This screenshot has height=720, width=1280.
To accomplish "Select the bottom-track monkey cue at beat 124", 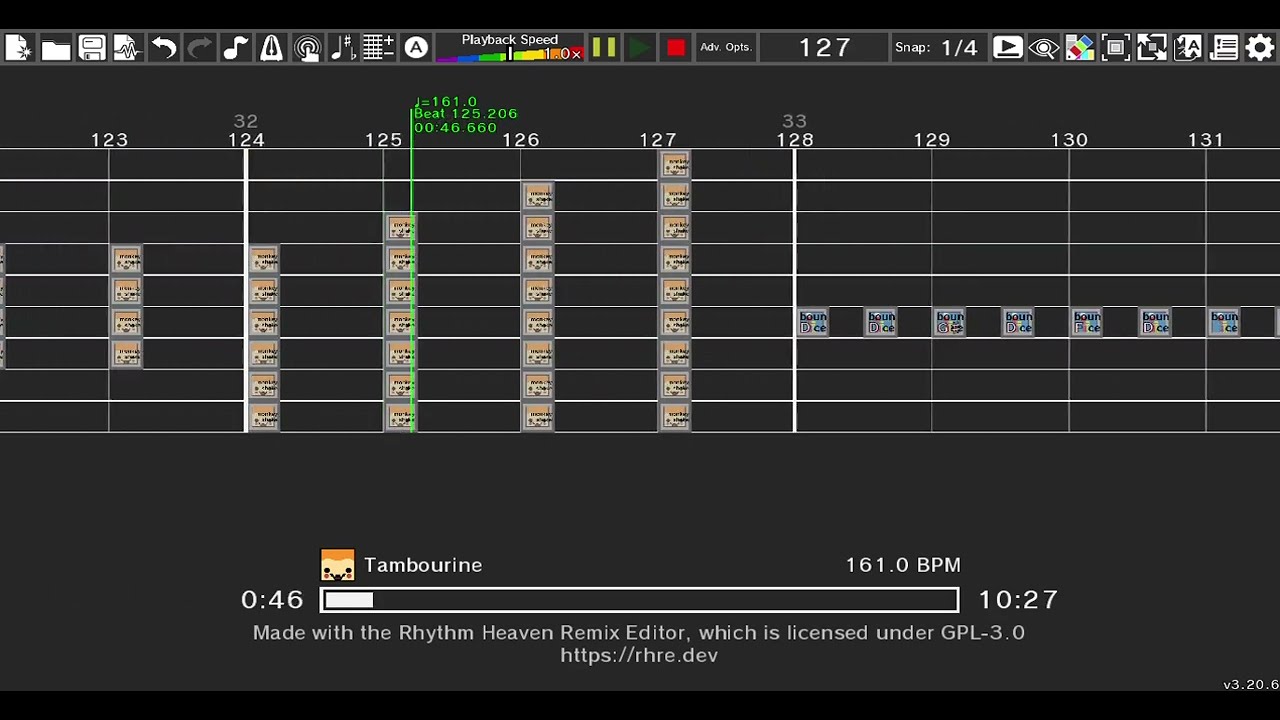I will click(264, 417).
